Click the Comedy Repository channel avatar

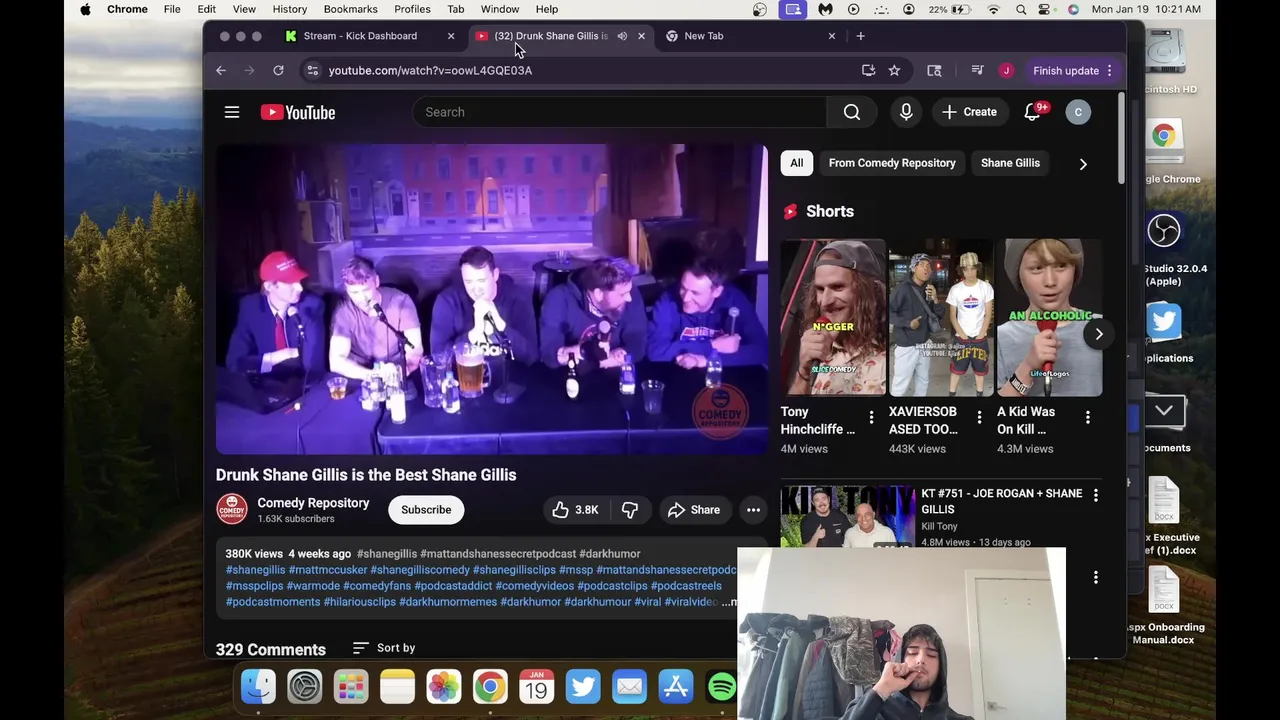pyautogui.click(x=232, y=510)
